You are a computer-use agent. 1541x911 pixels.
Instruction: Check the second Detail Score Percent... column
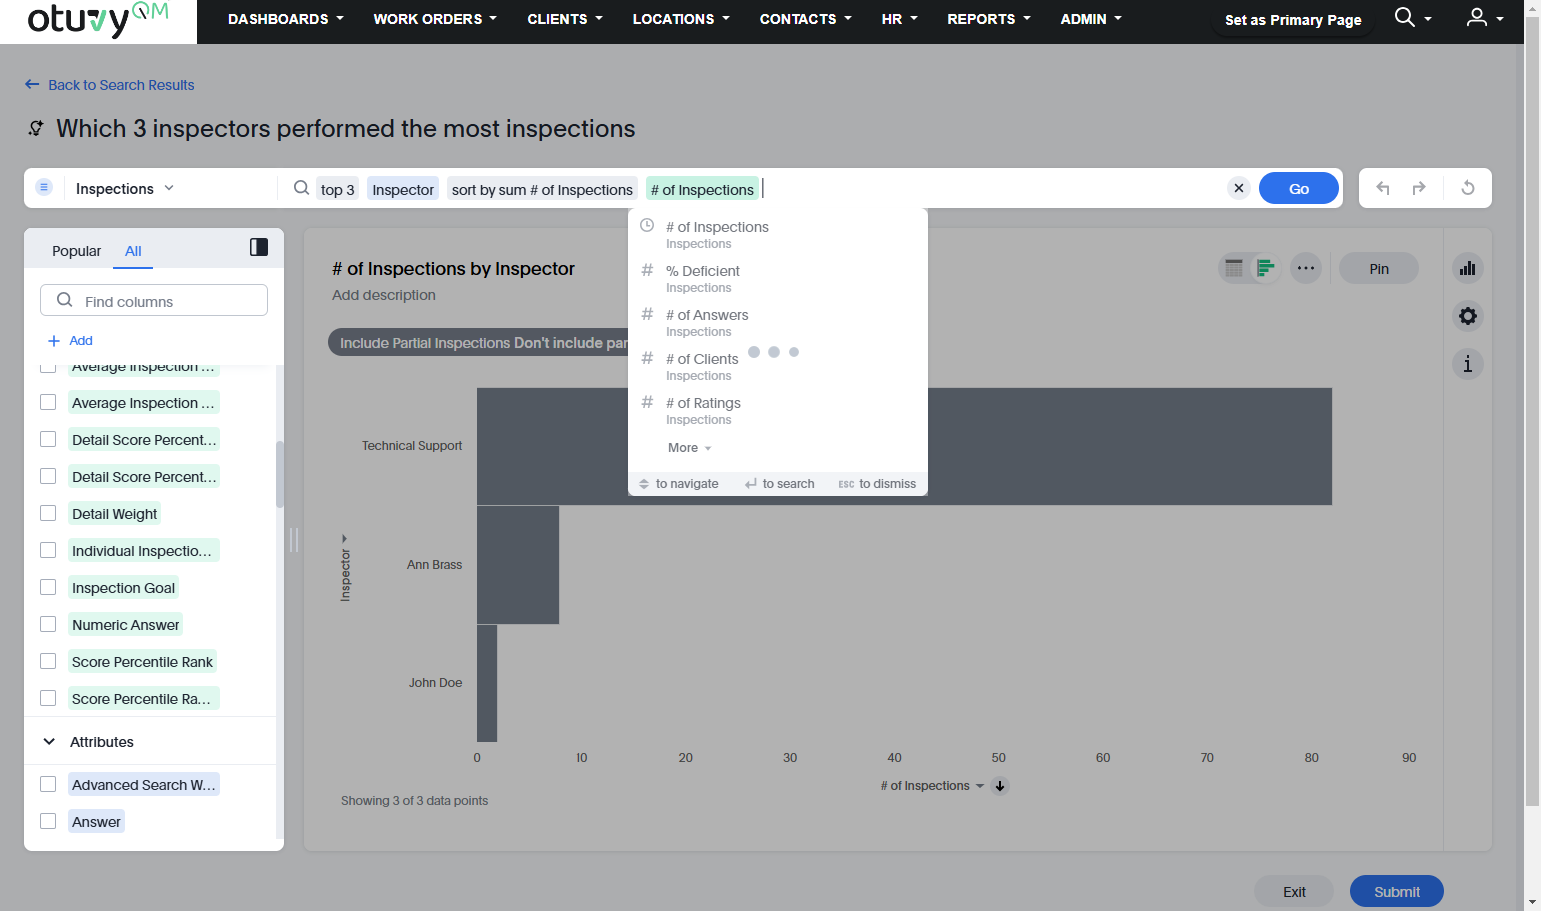[48, 476]
